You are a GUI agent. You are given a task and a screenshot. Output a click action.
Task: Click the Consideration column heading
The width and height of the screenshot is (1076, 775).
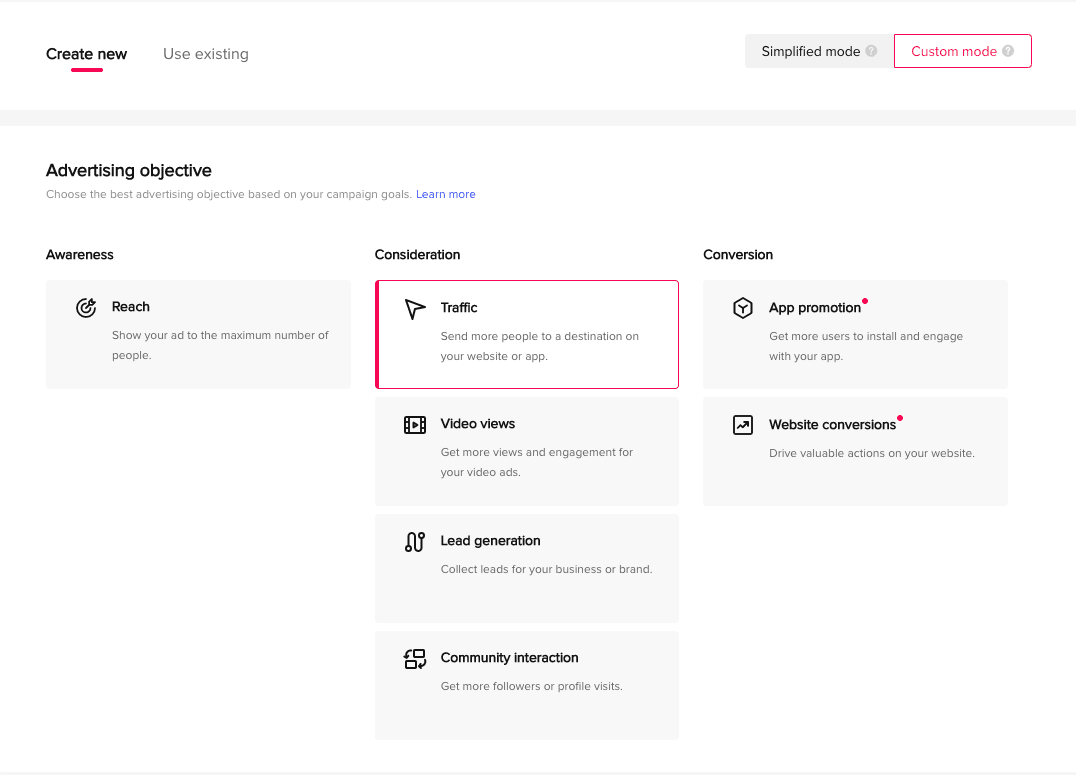417,255
